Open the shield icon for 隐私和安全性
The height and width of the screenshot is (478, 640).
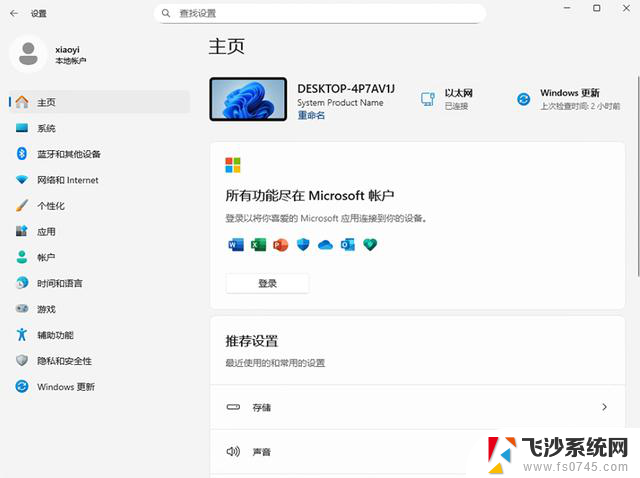coord(22,360)
